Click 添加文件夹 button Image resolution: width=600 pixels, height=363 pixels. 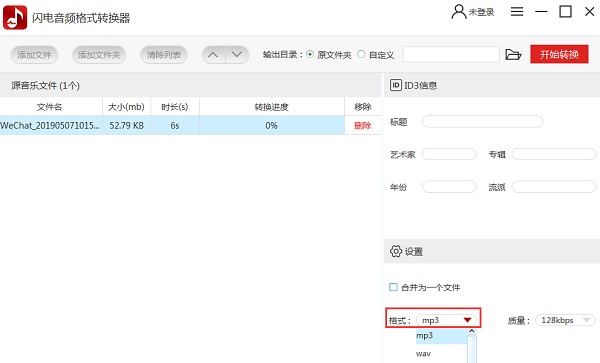tap(99, 55)
